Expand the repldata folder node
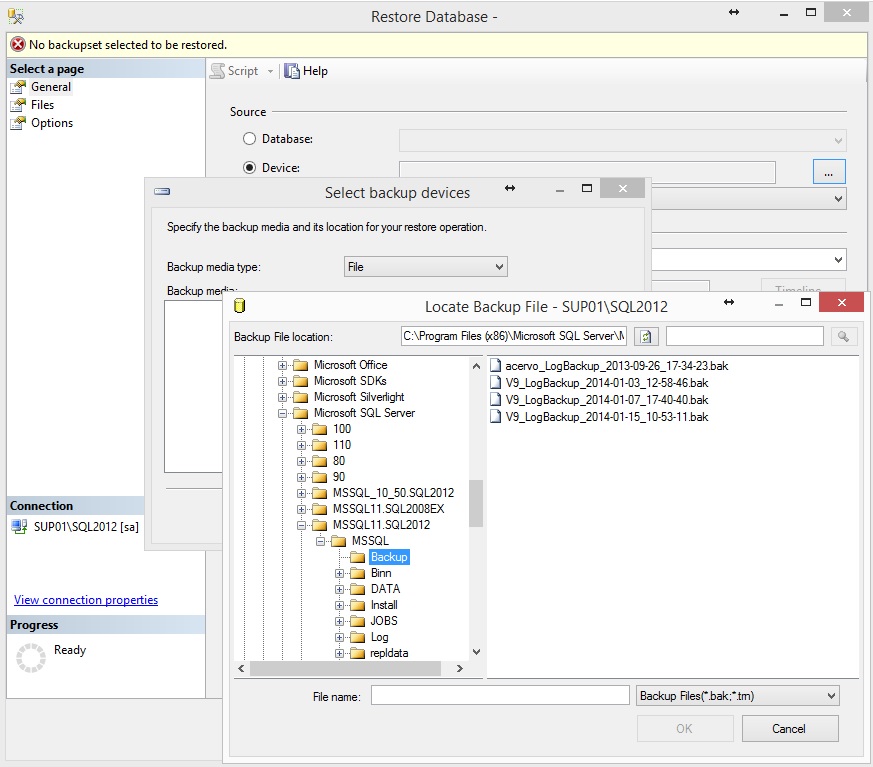873x767 pixels. (339, 653)
